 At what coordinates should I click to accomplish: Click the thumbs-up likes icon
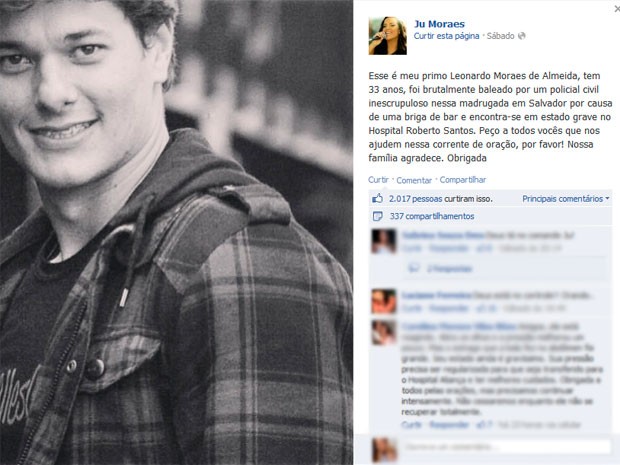pos(377,198)
